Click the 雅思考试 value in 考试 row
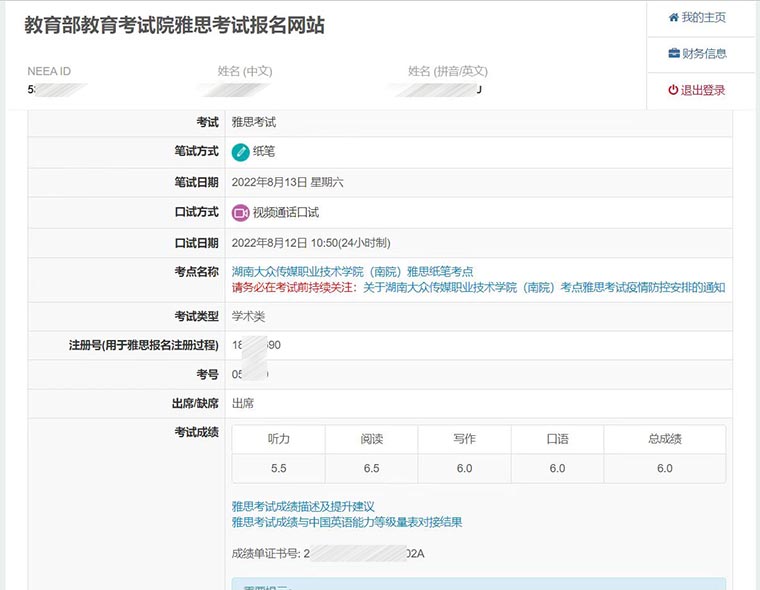 253,122
